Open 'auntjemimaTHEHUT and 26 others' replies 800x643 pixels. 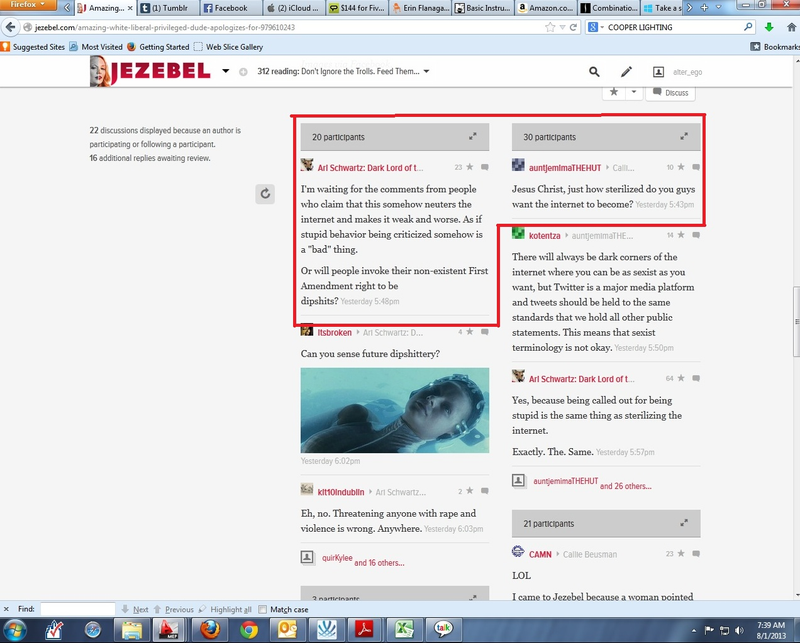[592, 483]
